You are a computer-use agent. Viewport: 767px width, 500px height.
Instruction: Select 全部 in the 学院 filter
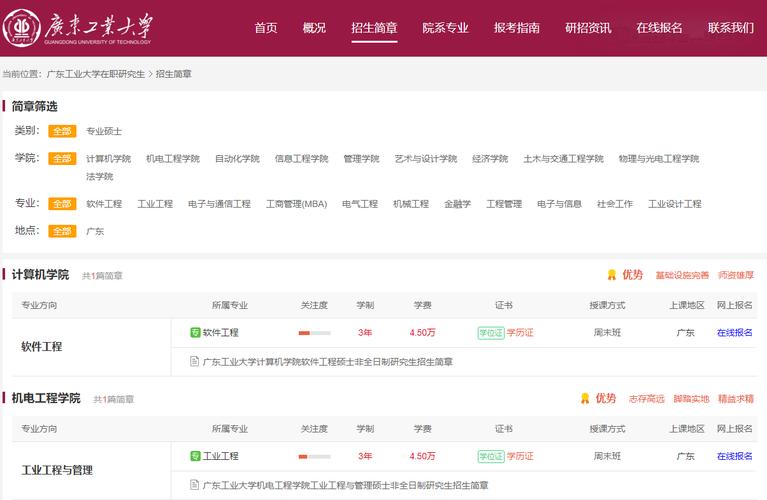[x=62, y=159]
